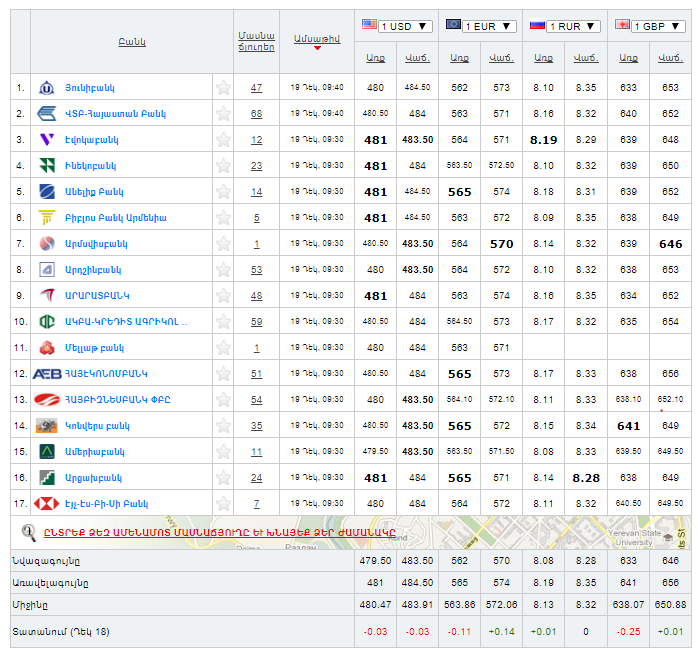This screenshot has width=698, height=657.
Task: Open the red find-nearest-branch banner link
Action: click(x=219, y=532)
